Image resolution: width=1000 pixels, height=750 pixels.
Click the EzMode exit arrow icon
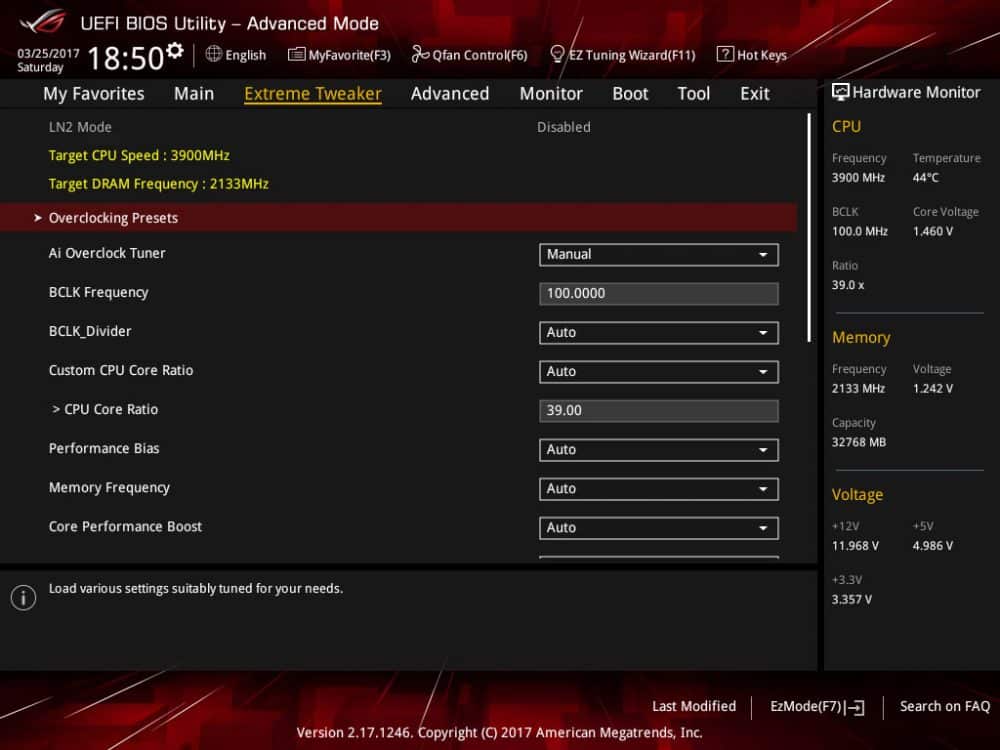tap(855, 707)
